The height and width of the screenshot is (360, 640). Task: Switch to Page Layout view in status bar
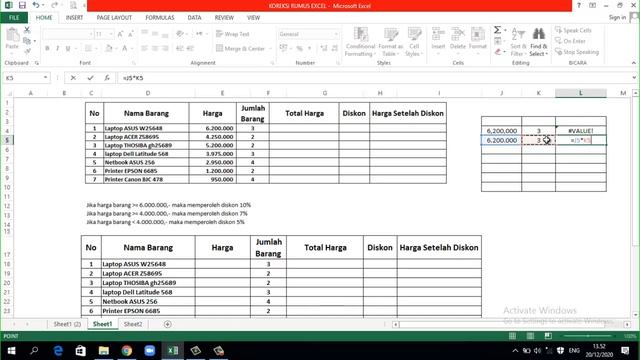tap(530, 336)
